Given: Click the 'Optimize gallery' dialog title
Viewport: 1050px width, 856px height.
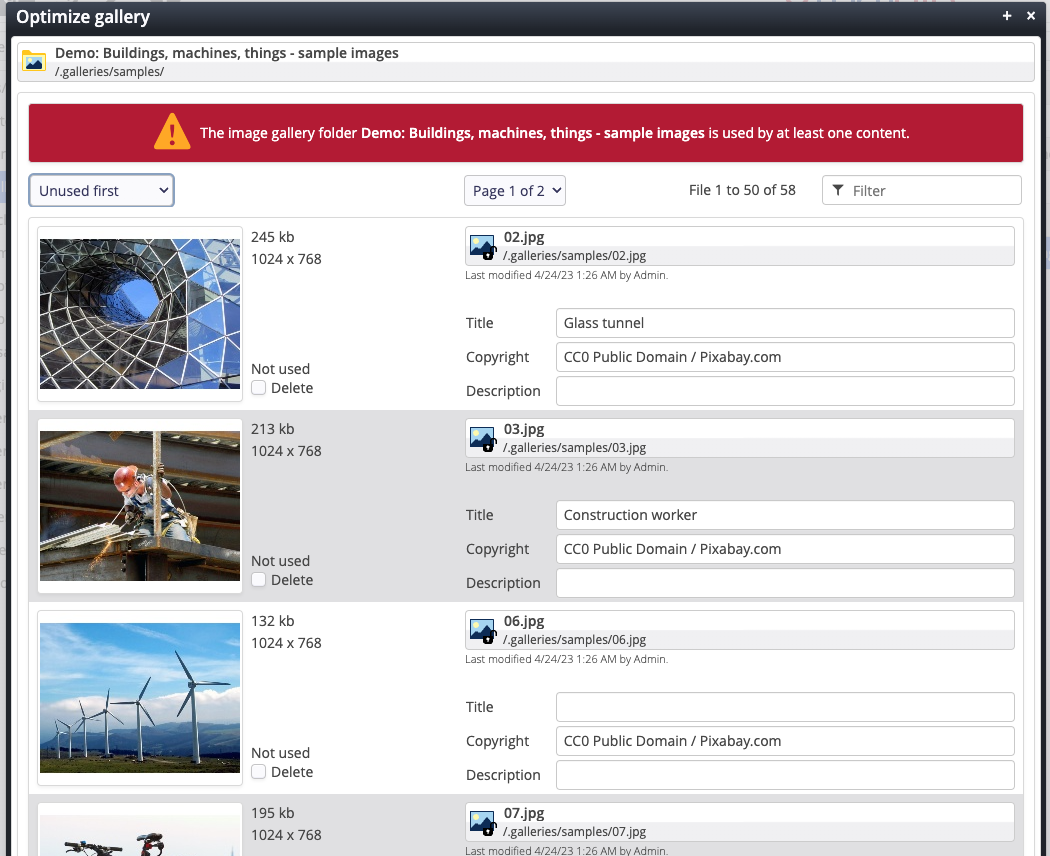Looking at the screenshot, I should (83, 17).
